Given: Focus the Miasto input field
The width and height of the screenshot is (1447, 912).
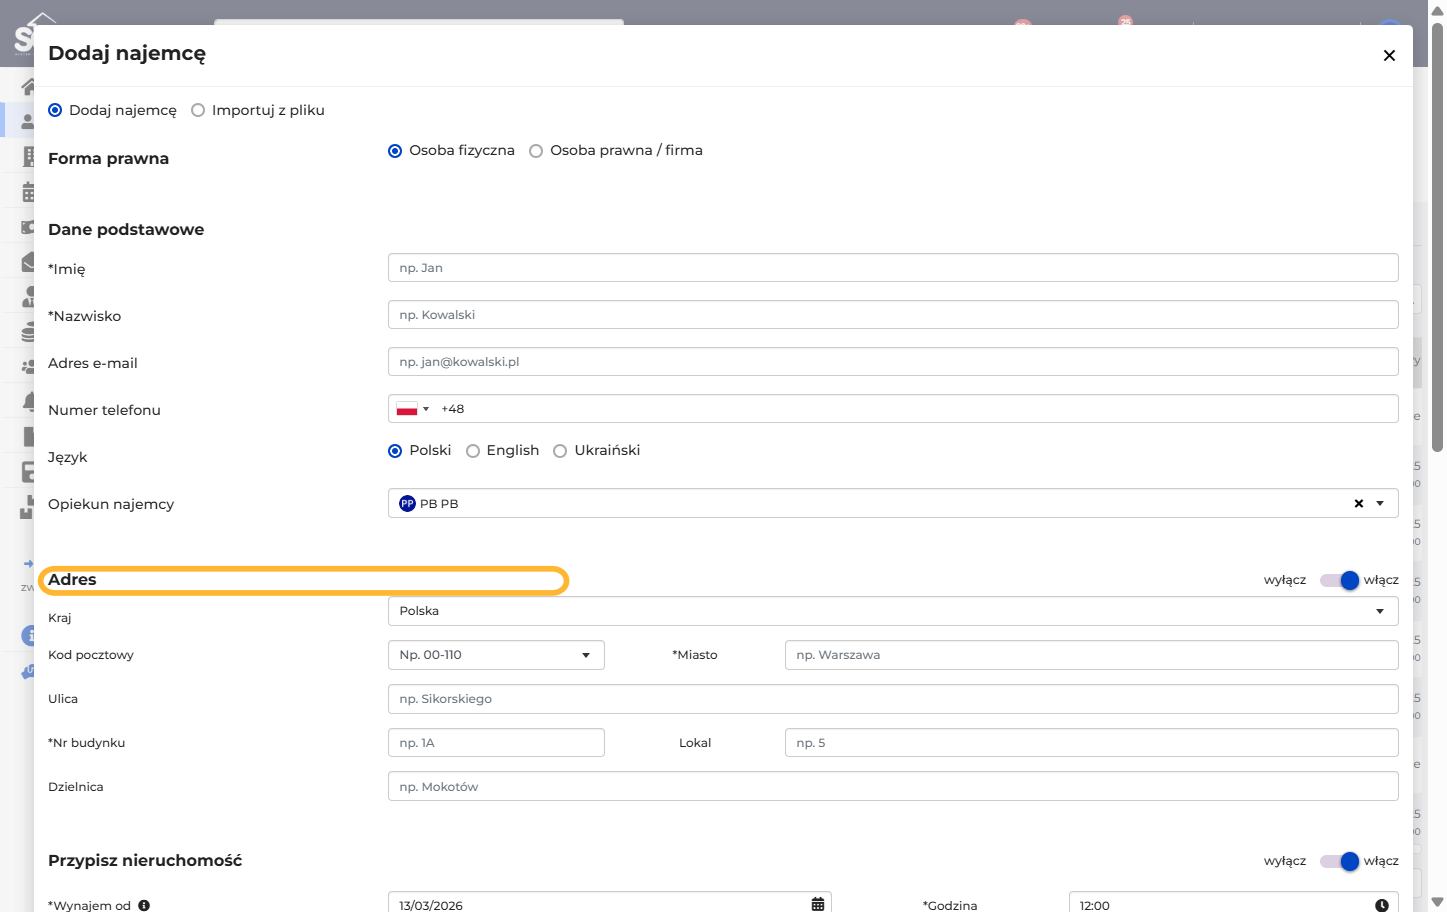Looking at the screenshot, I should 1092,655.
